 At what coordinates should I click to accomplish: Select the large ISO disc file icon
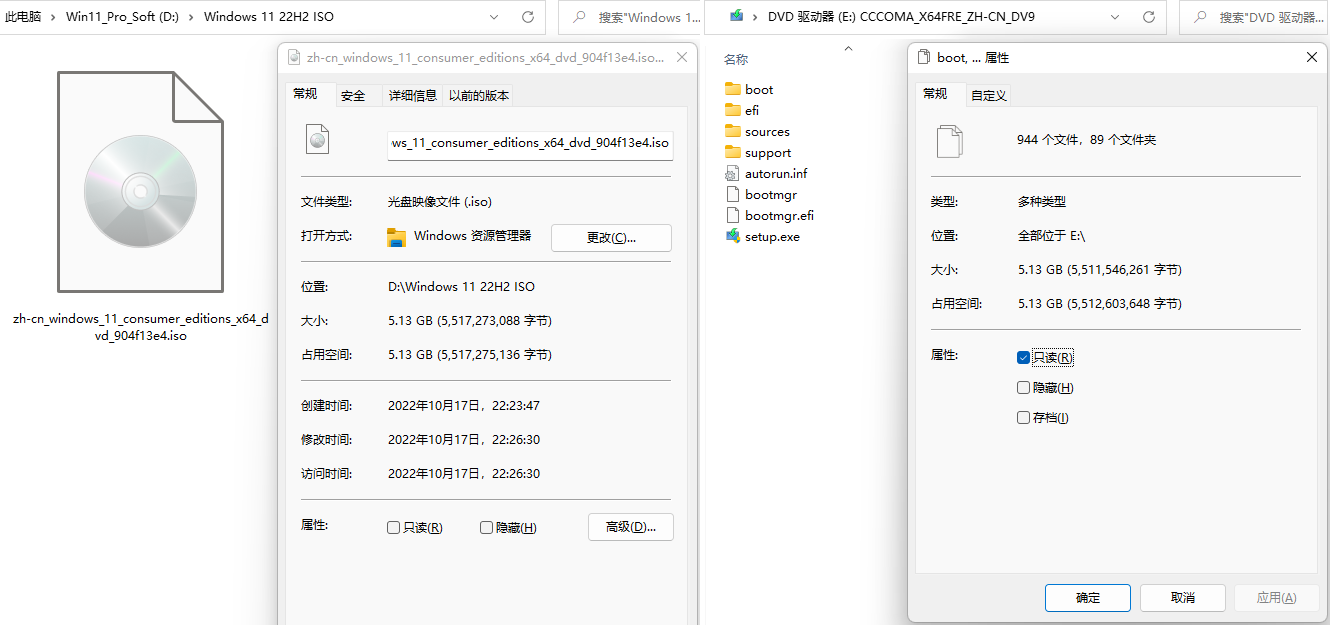coord(140,181)
